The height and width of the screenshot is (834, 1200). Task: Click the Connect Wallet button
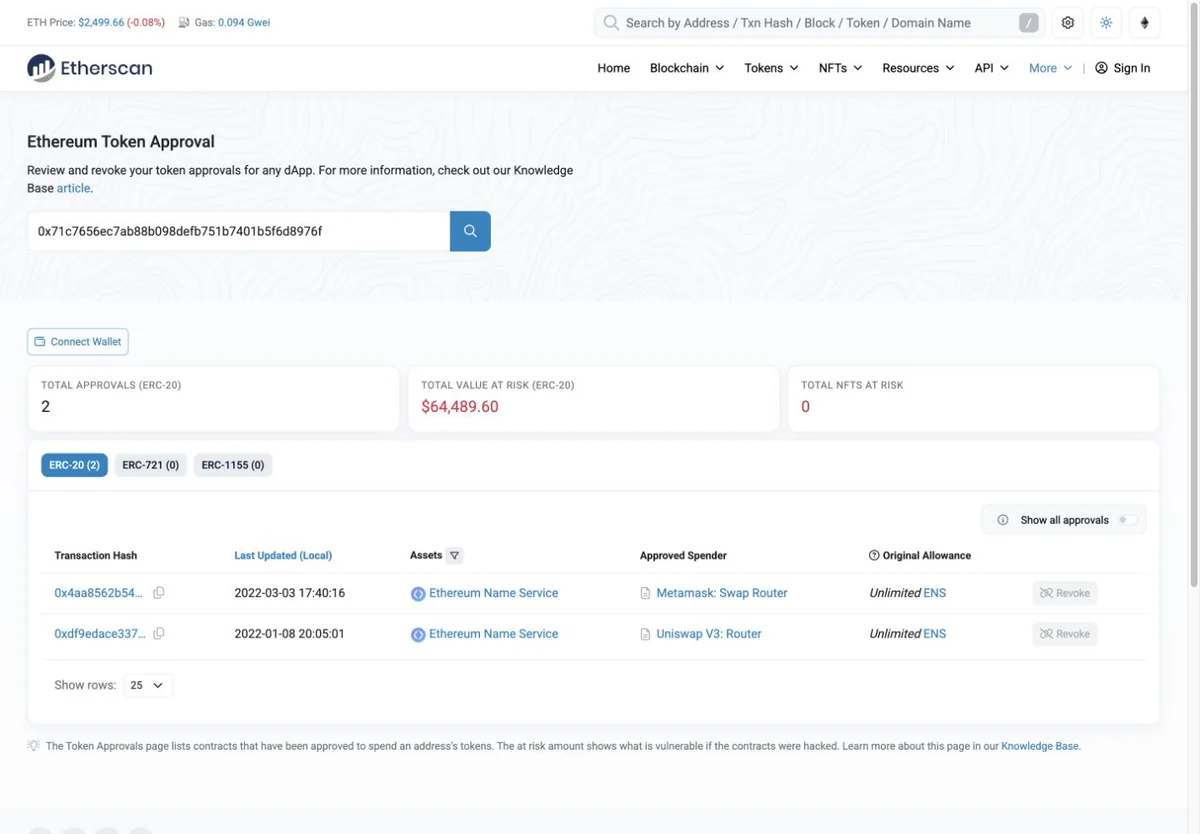78,342
